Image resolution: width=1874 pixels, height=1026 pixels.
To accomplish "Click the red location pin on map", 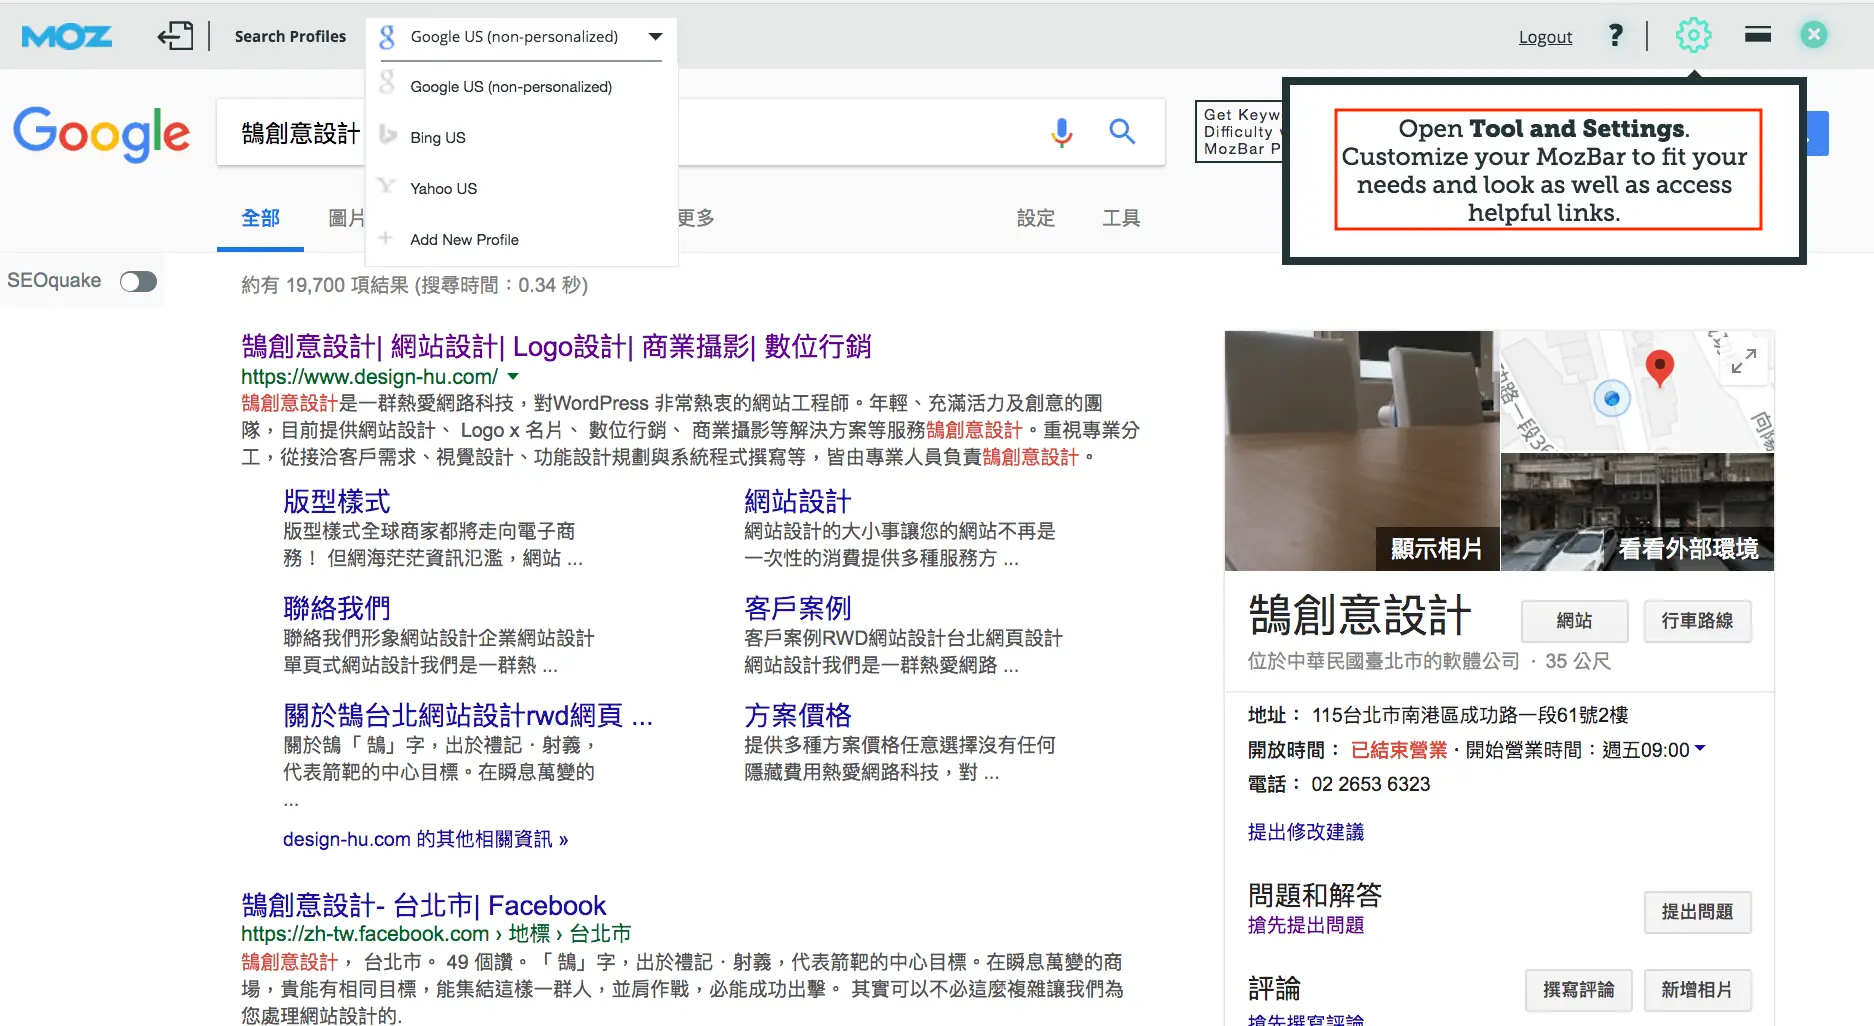I will (1660, 368).
